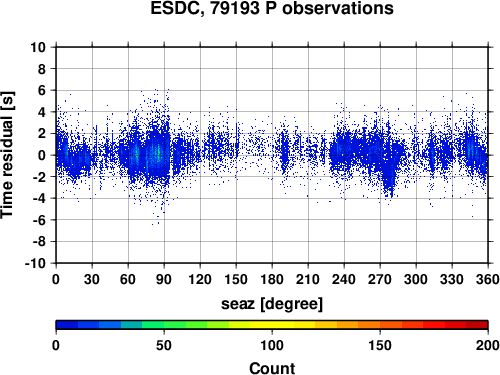Select the dark blue end of the colorbar
500x375 pixels.
[67, 325]
